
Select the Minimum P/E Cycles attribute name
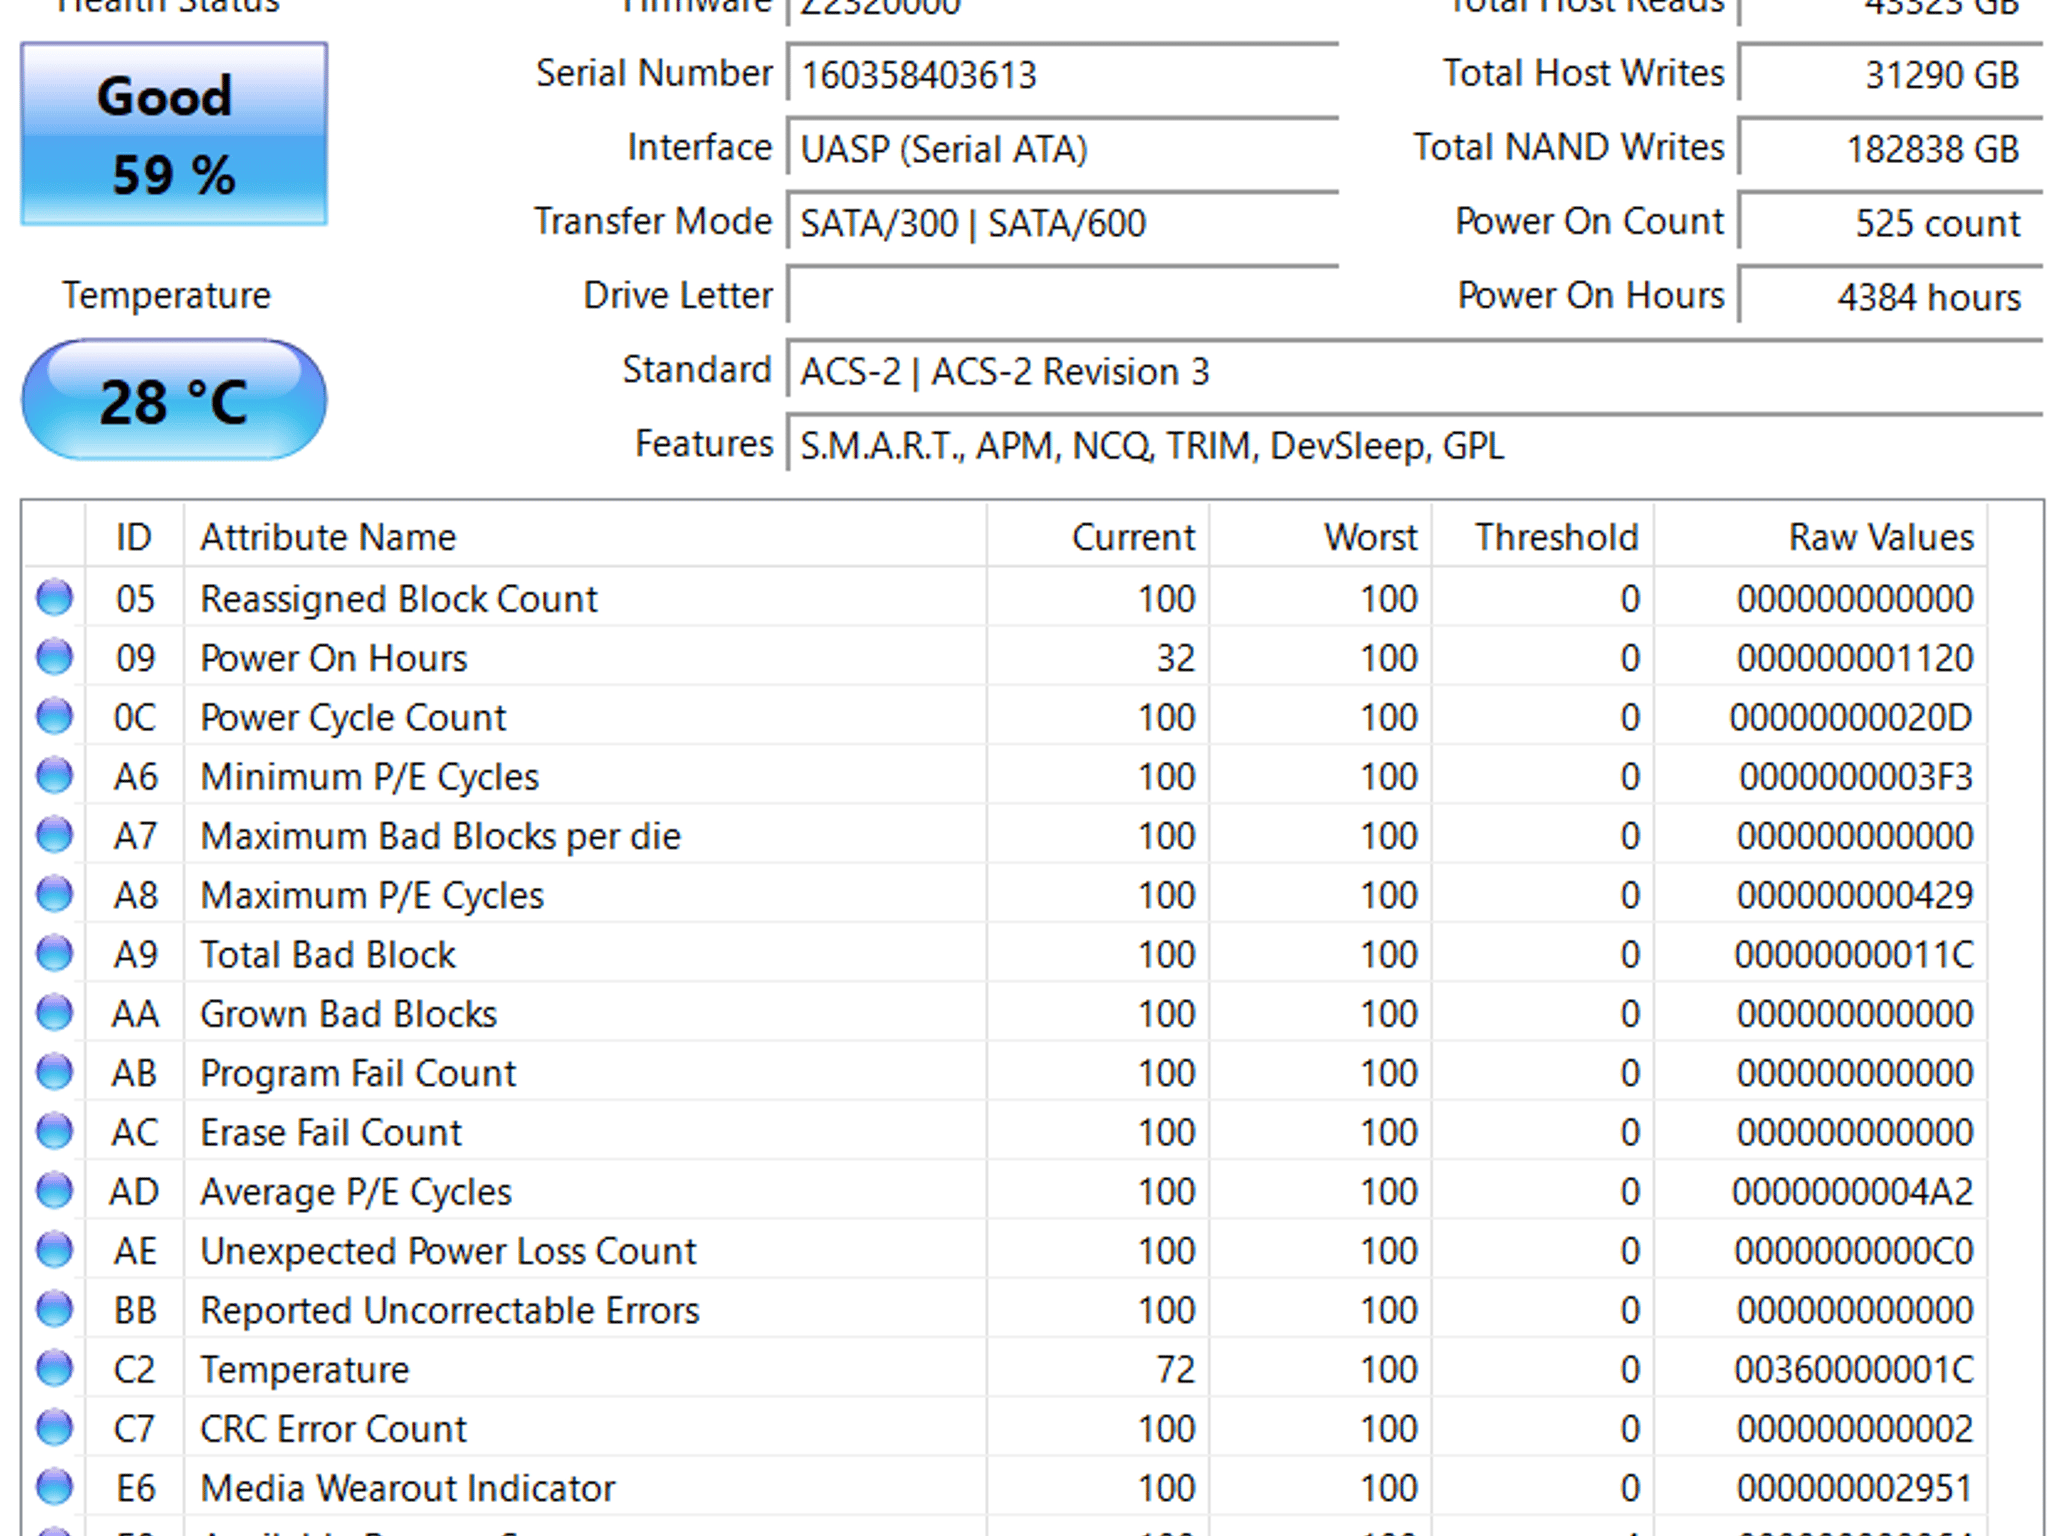click(x=369, y=776)
